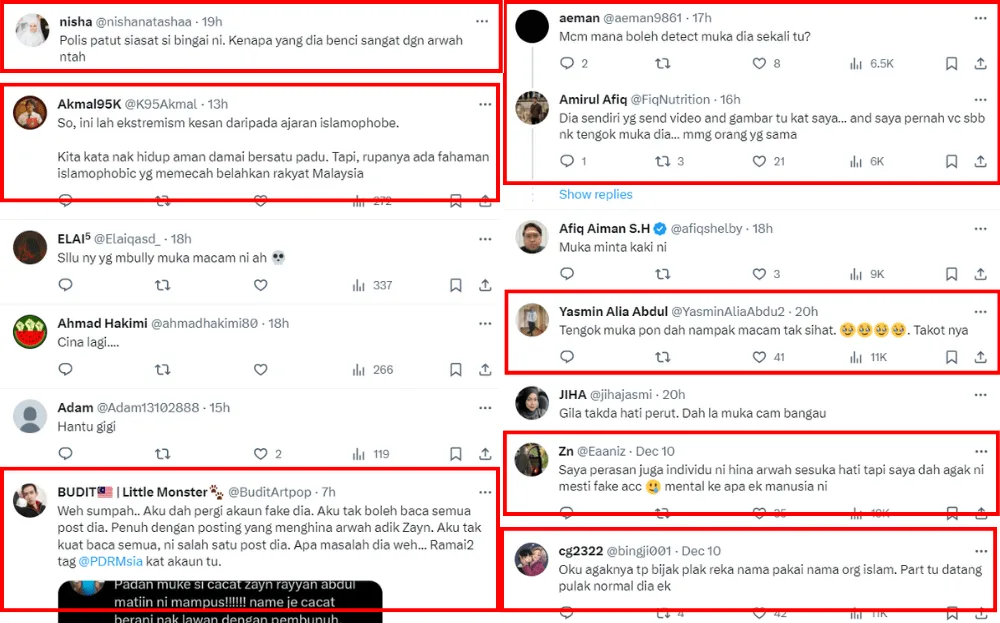Click Afiq Aiman S.H's profile avatar
The height and width of the screenshot is (623, 1000).
[531, 237]
